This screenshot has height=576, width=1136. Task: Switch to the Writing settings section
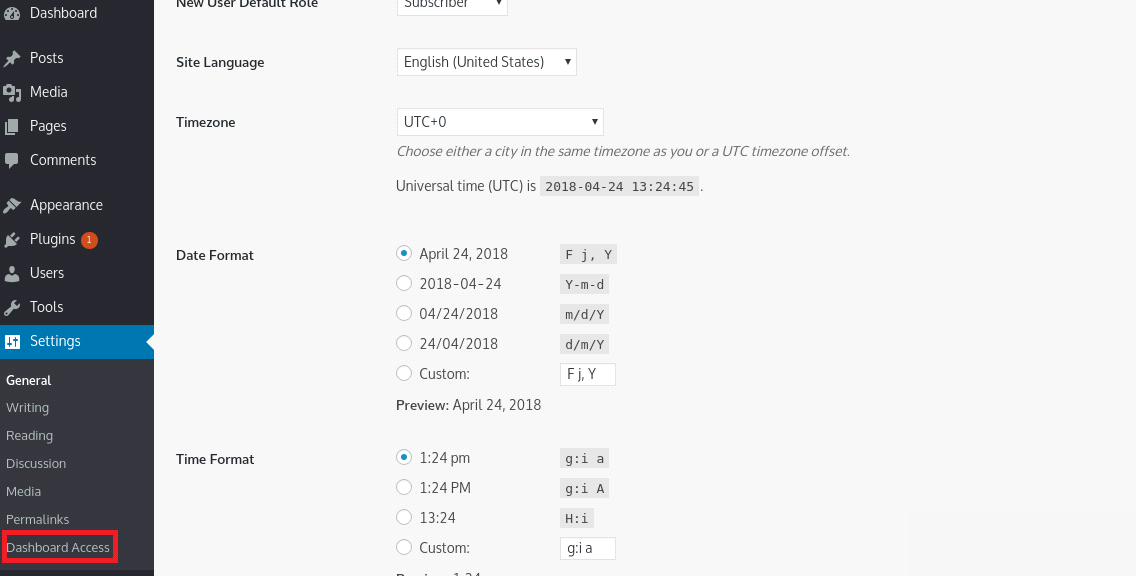(27, 407)
